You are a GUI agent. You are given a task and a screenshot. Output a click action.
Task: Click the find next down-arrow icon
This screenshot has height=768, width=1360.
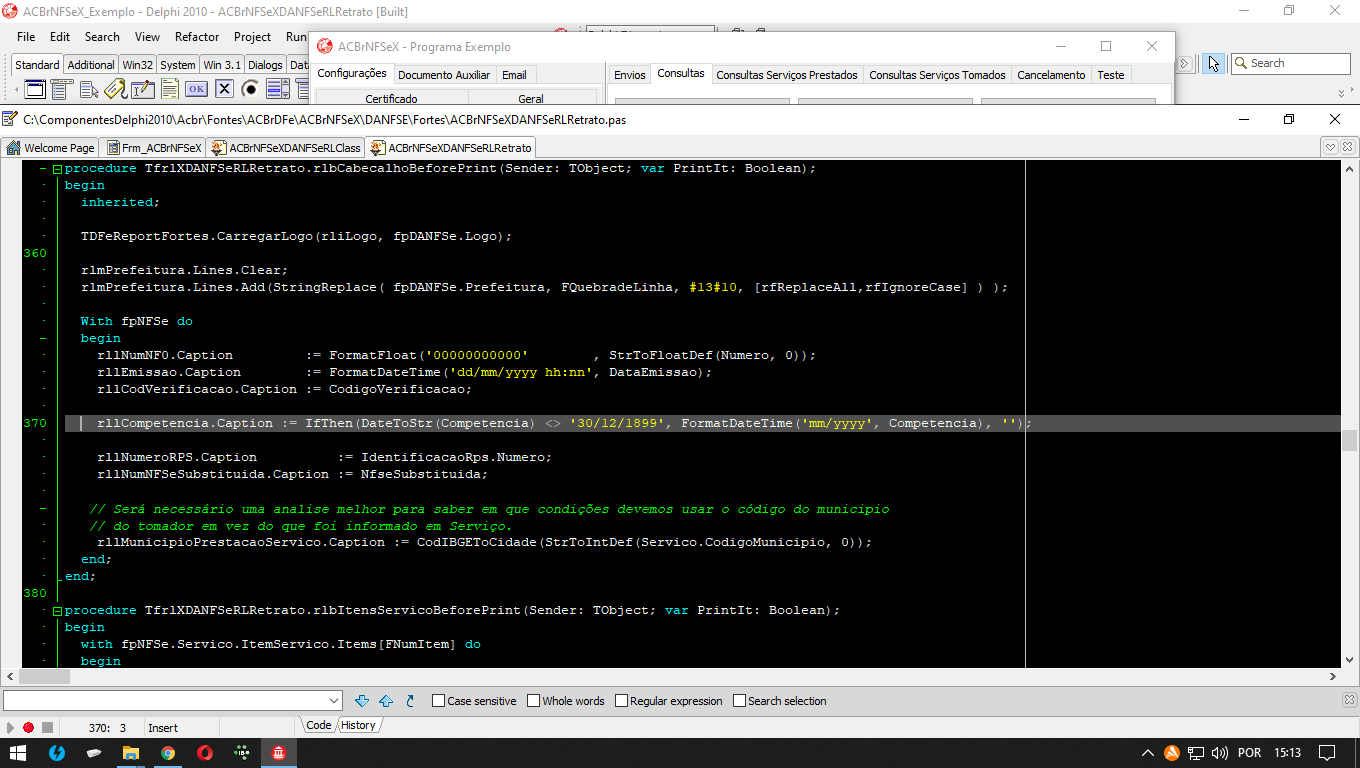(362, 701)
